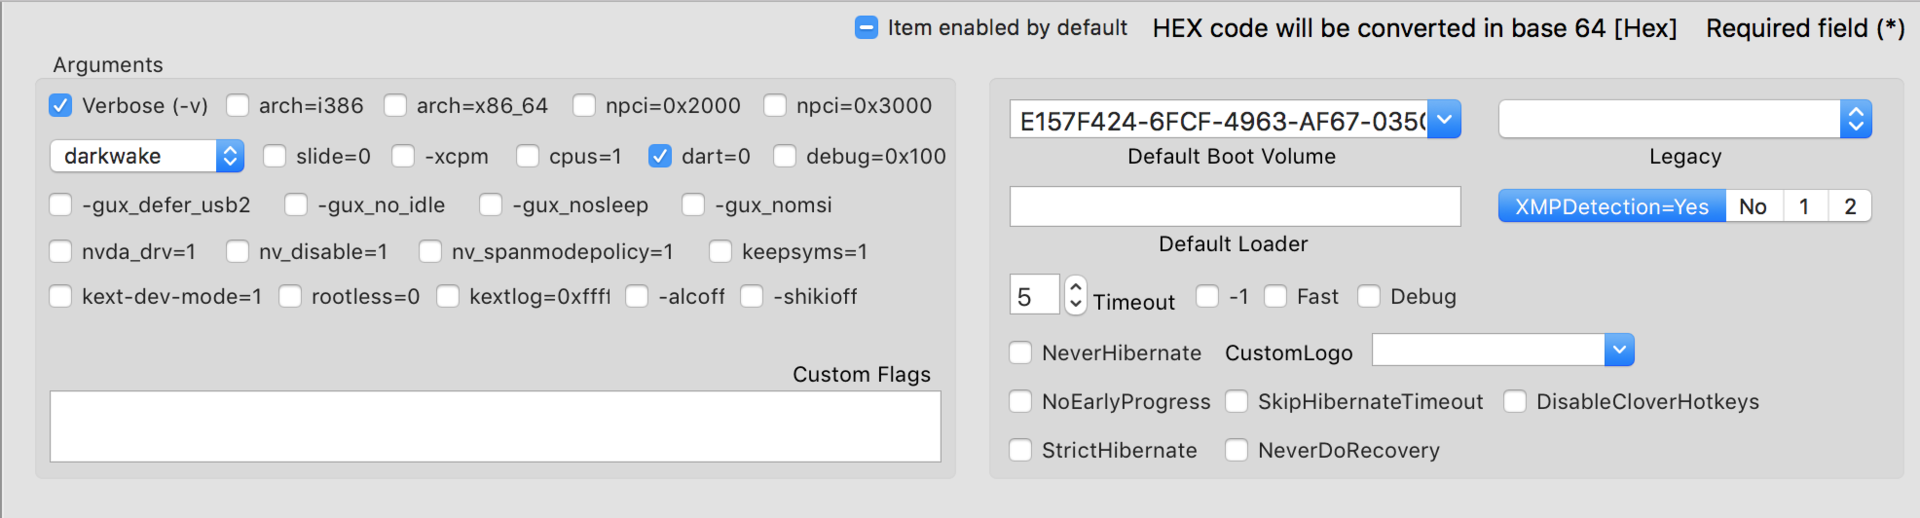The image size is (1920, 518).
Task: Enable the arch=x86_64 boot argument
Action: pyautogui.click(x=396, y=106)
